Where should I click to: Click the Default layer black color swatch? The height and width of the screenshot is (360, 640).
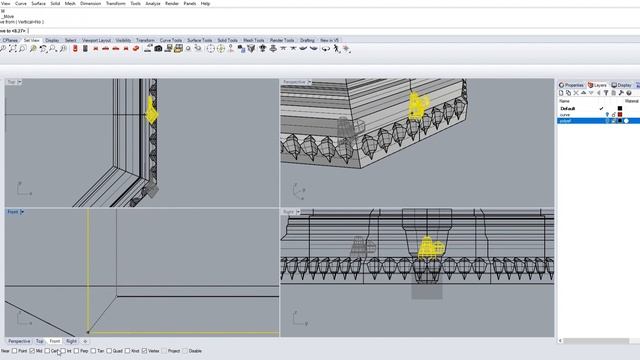click(x=620, y=109)
